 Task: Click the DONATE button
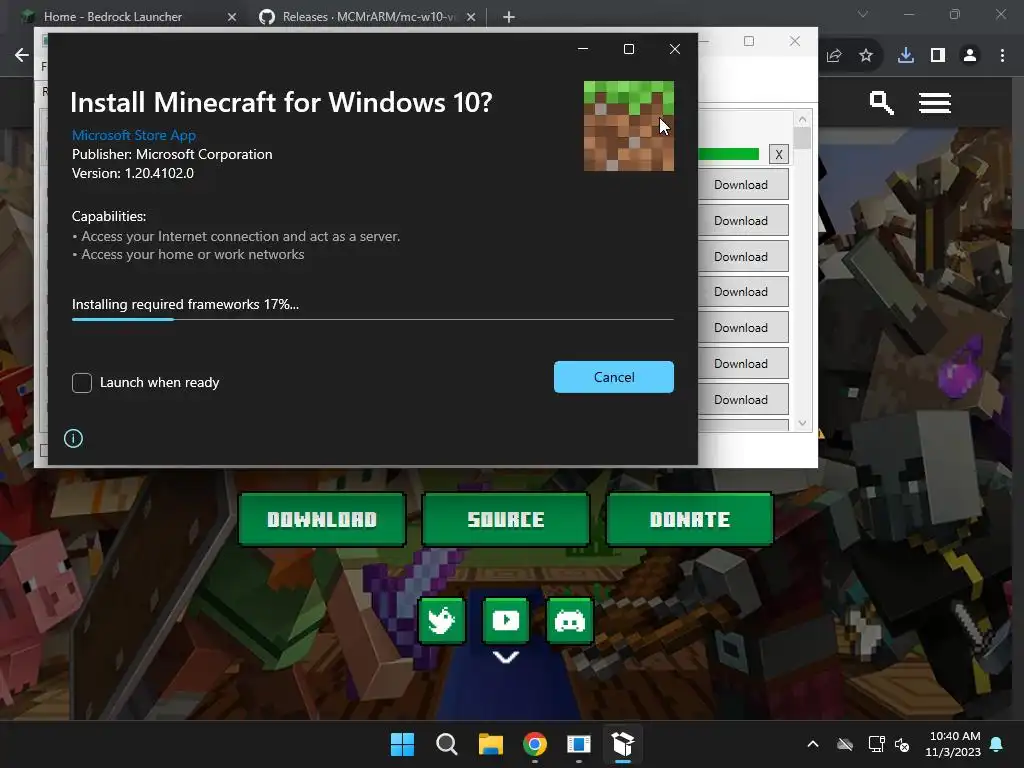pyautogui.click(x=690, y=519)
